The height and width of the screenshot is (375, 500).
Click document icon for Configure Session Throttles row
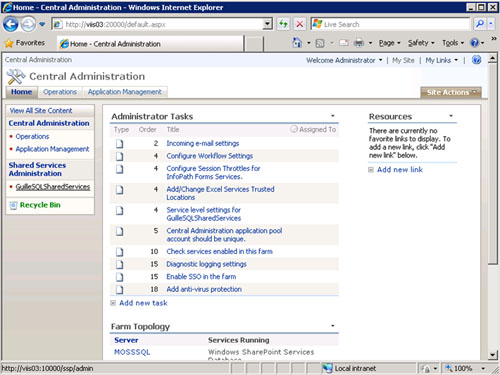[x=119, y=169]
